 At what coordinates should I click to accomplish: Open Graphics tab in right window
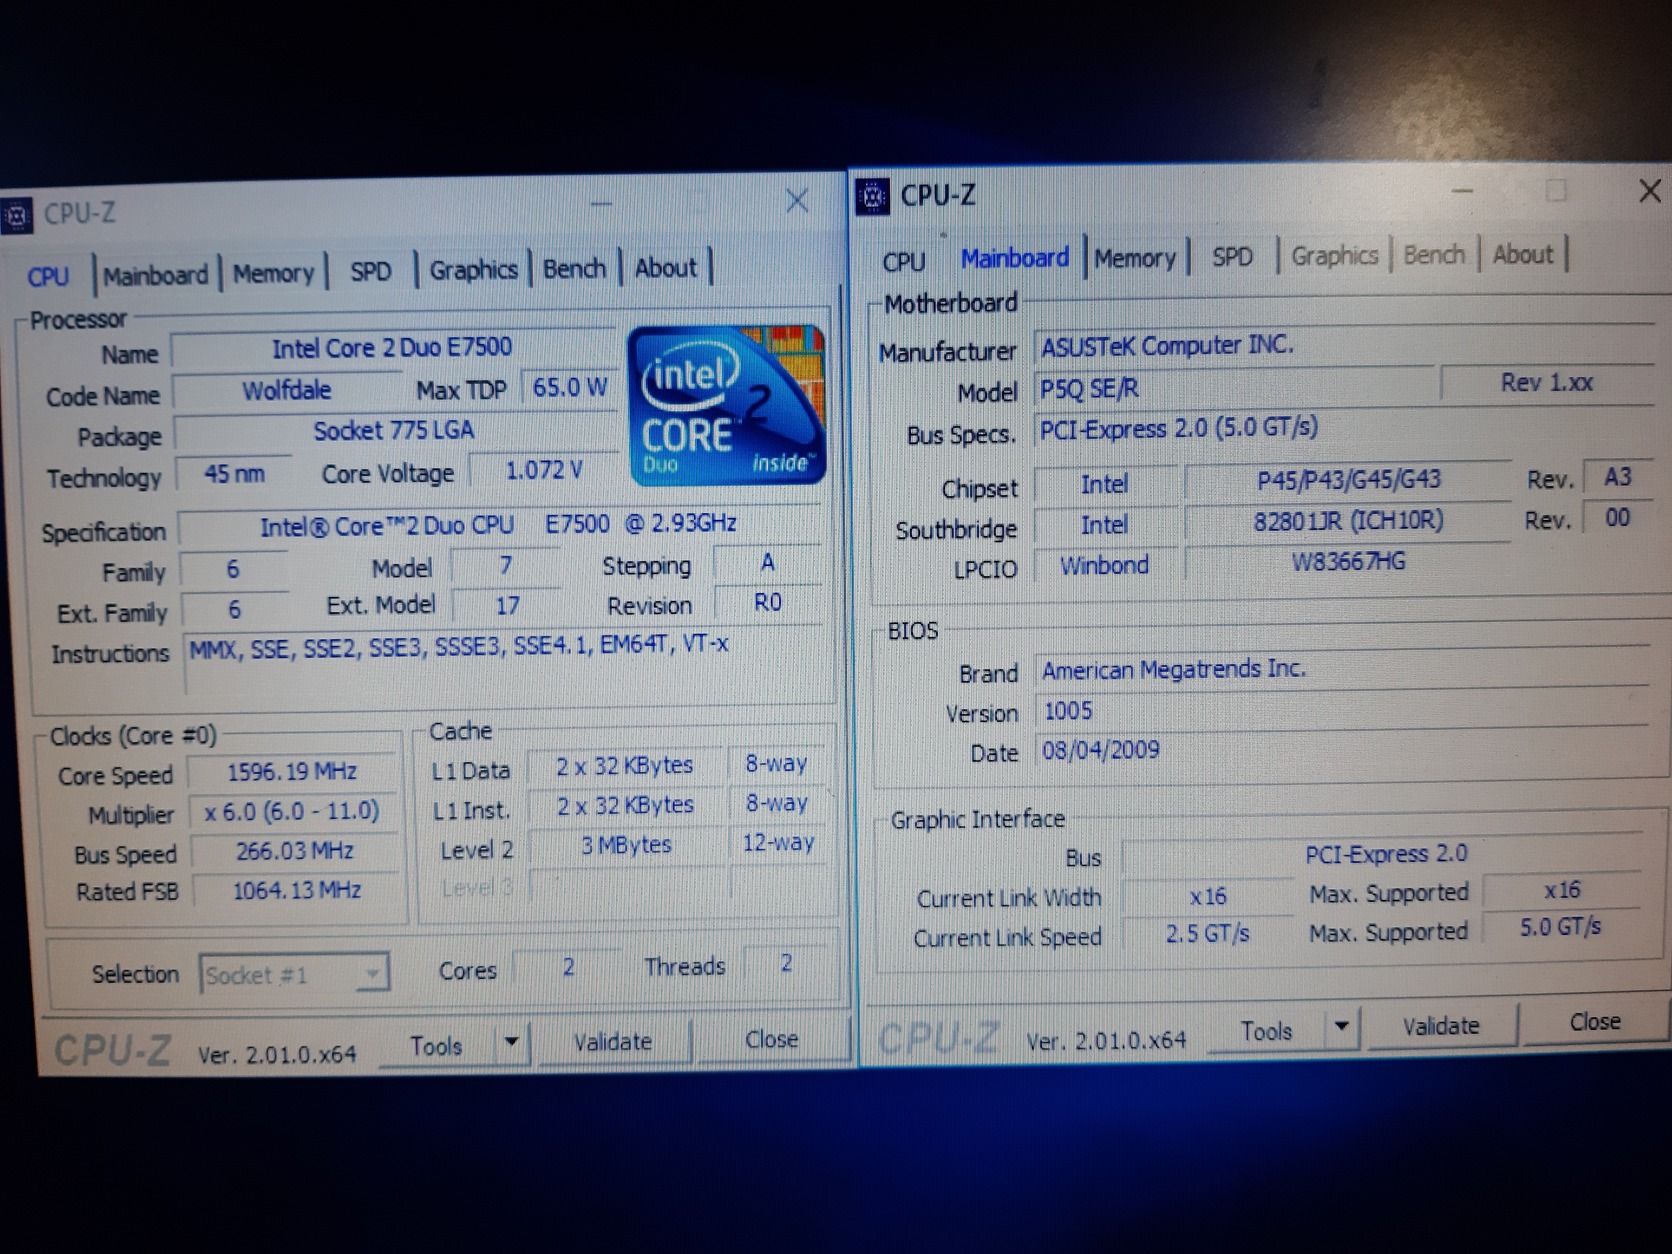1335,256
